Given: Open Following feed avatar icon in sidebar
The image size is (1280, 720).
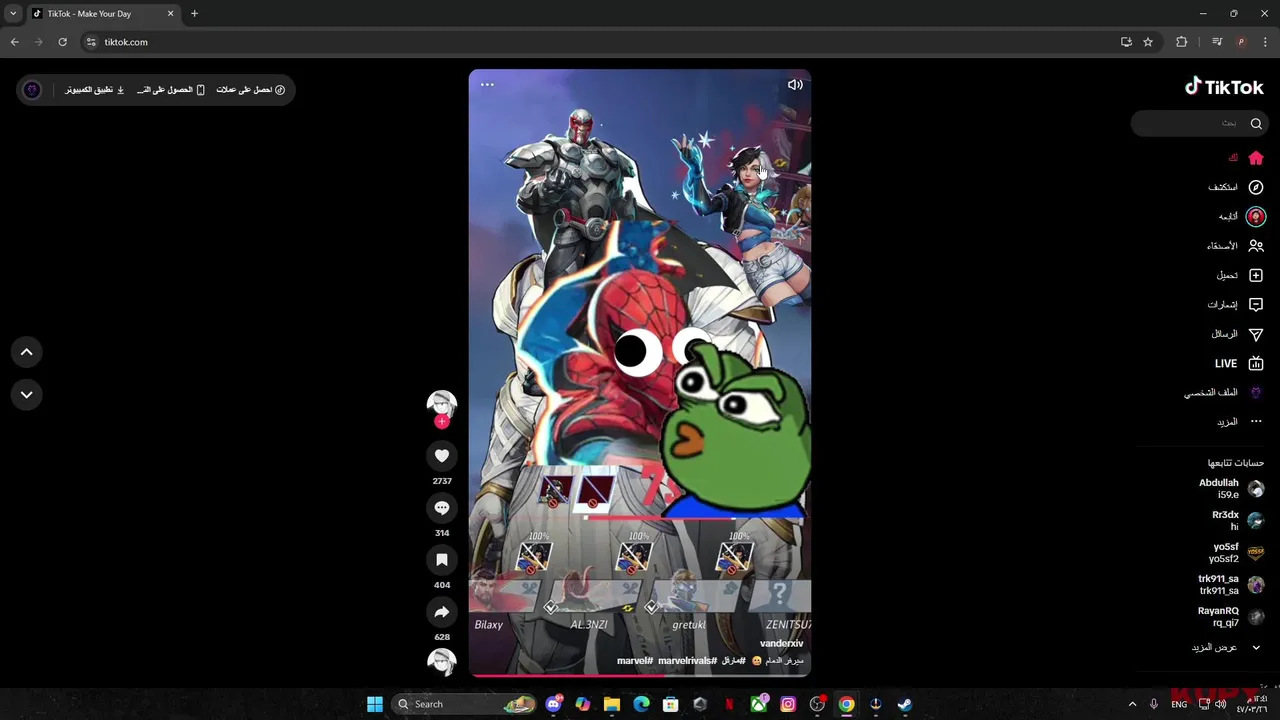Looking at the screenshot, I should [1256, 216].
